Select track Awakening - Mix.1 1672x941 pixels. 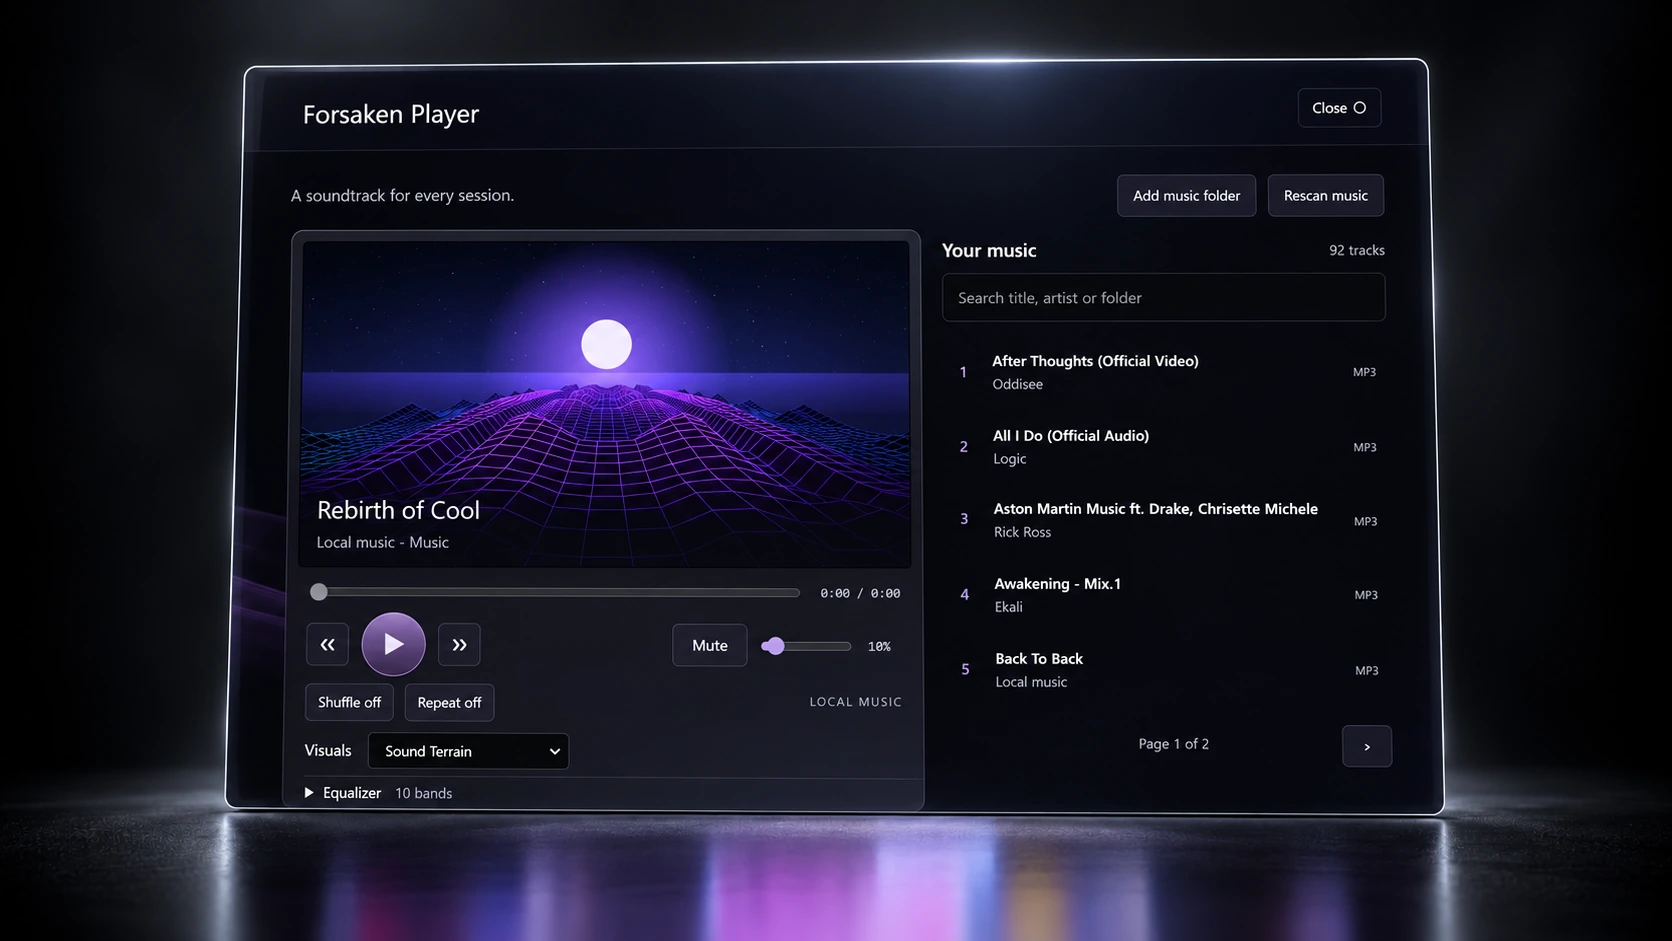point(1167,595)
